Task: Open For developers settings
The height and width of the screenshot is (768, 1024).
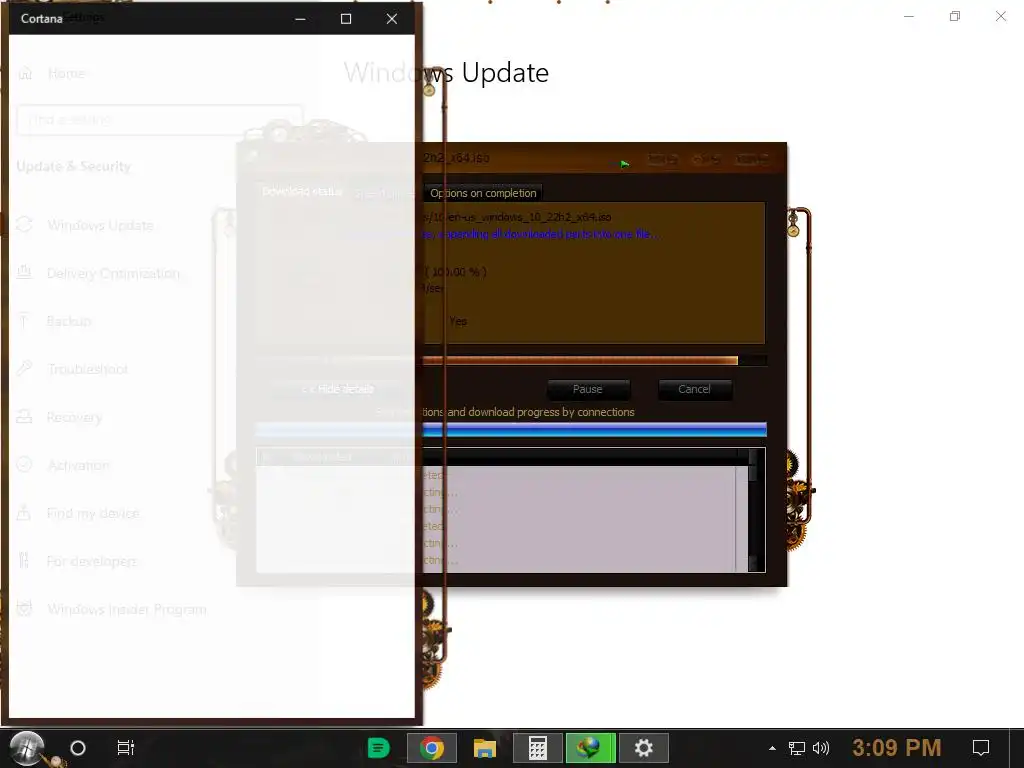Action: pos(91,561)
